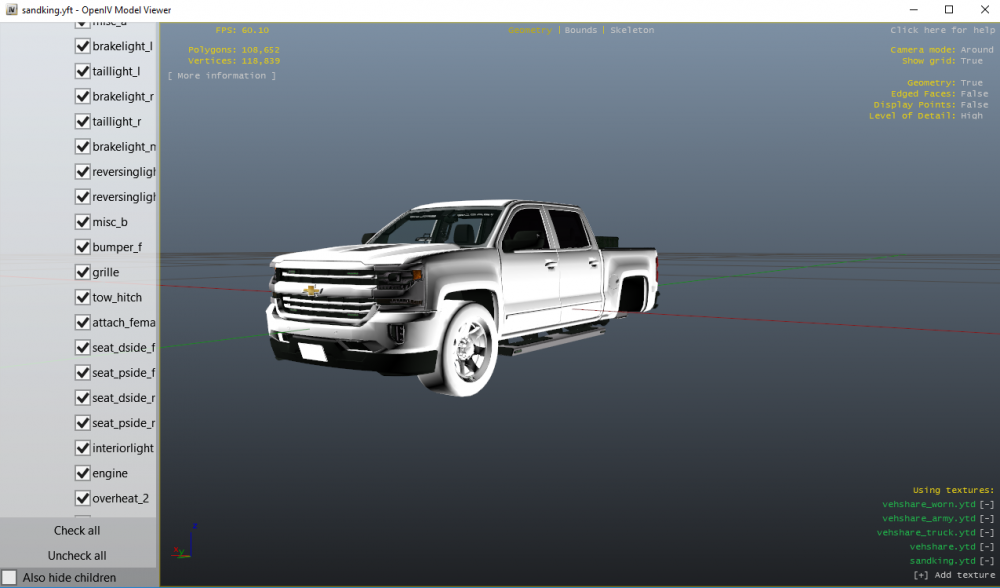Toggle the engine checkbox
Viewport: 1000px width, 588px height.
82,473
